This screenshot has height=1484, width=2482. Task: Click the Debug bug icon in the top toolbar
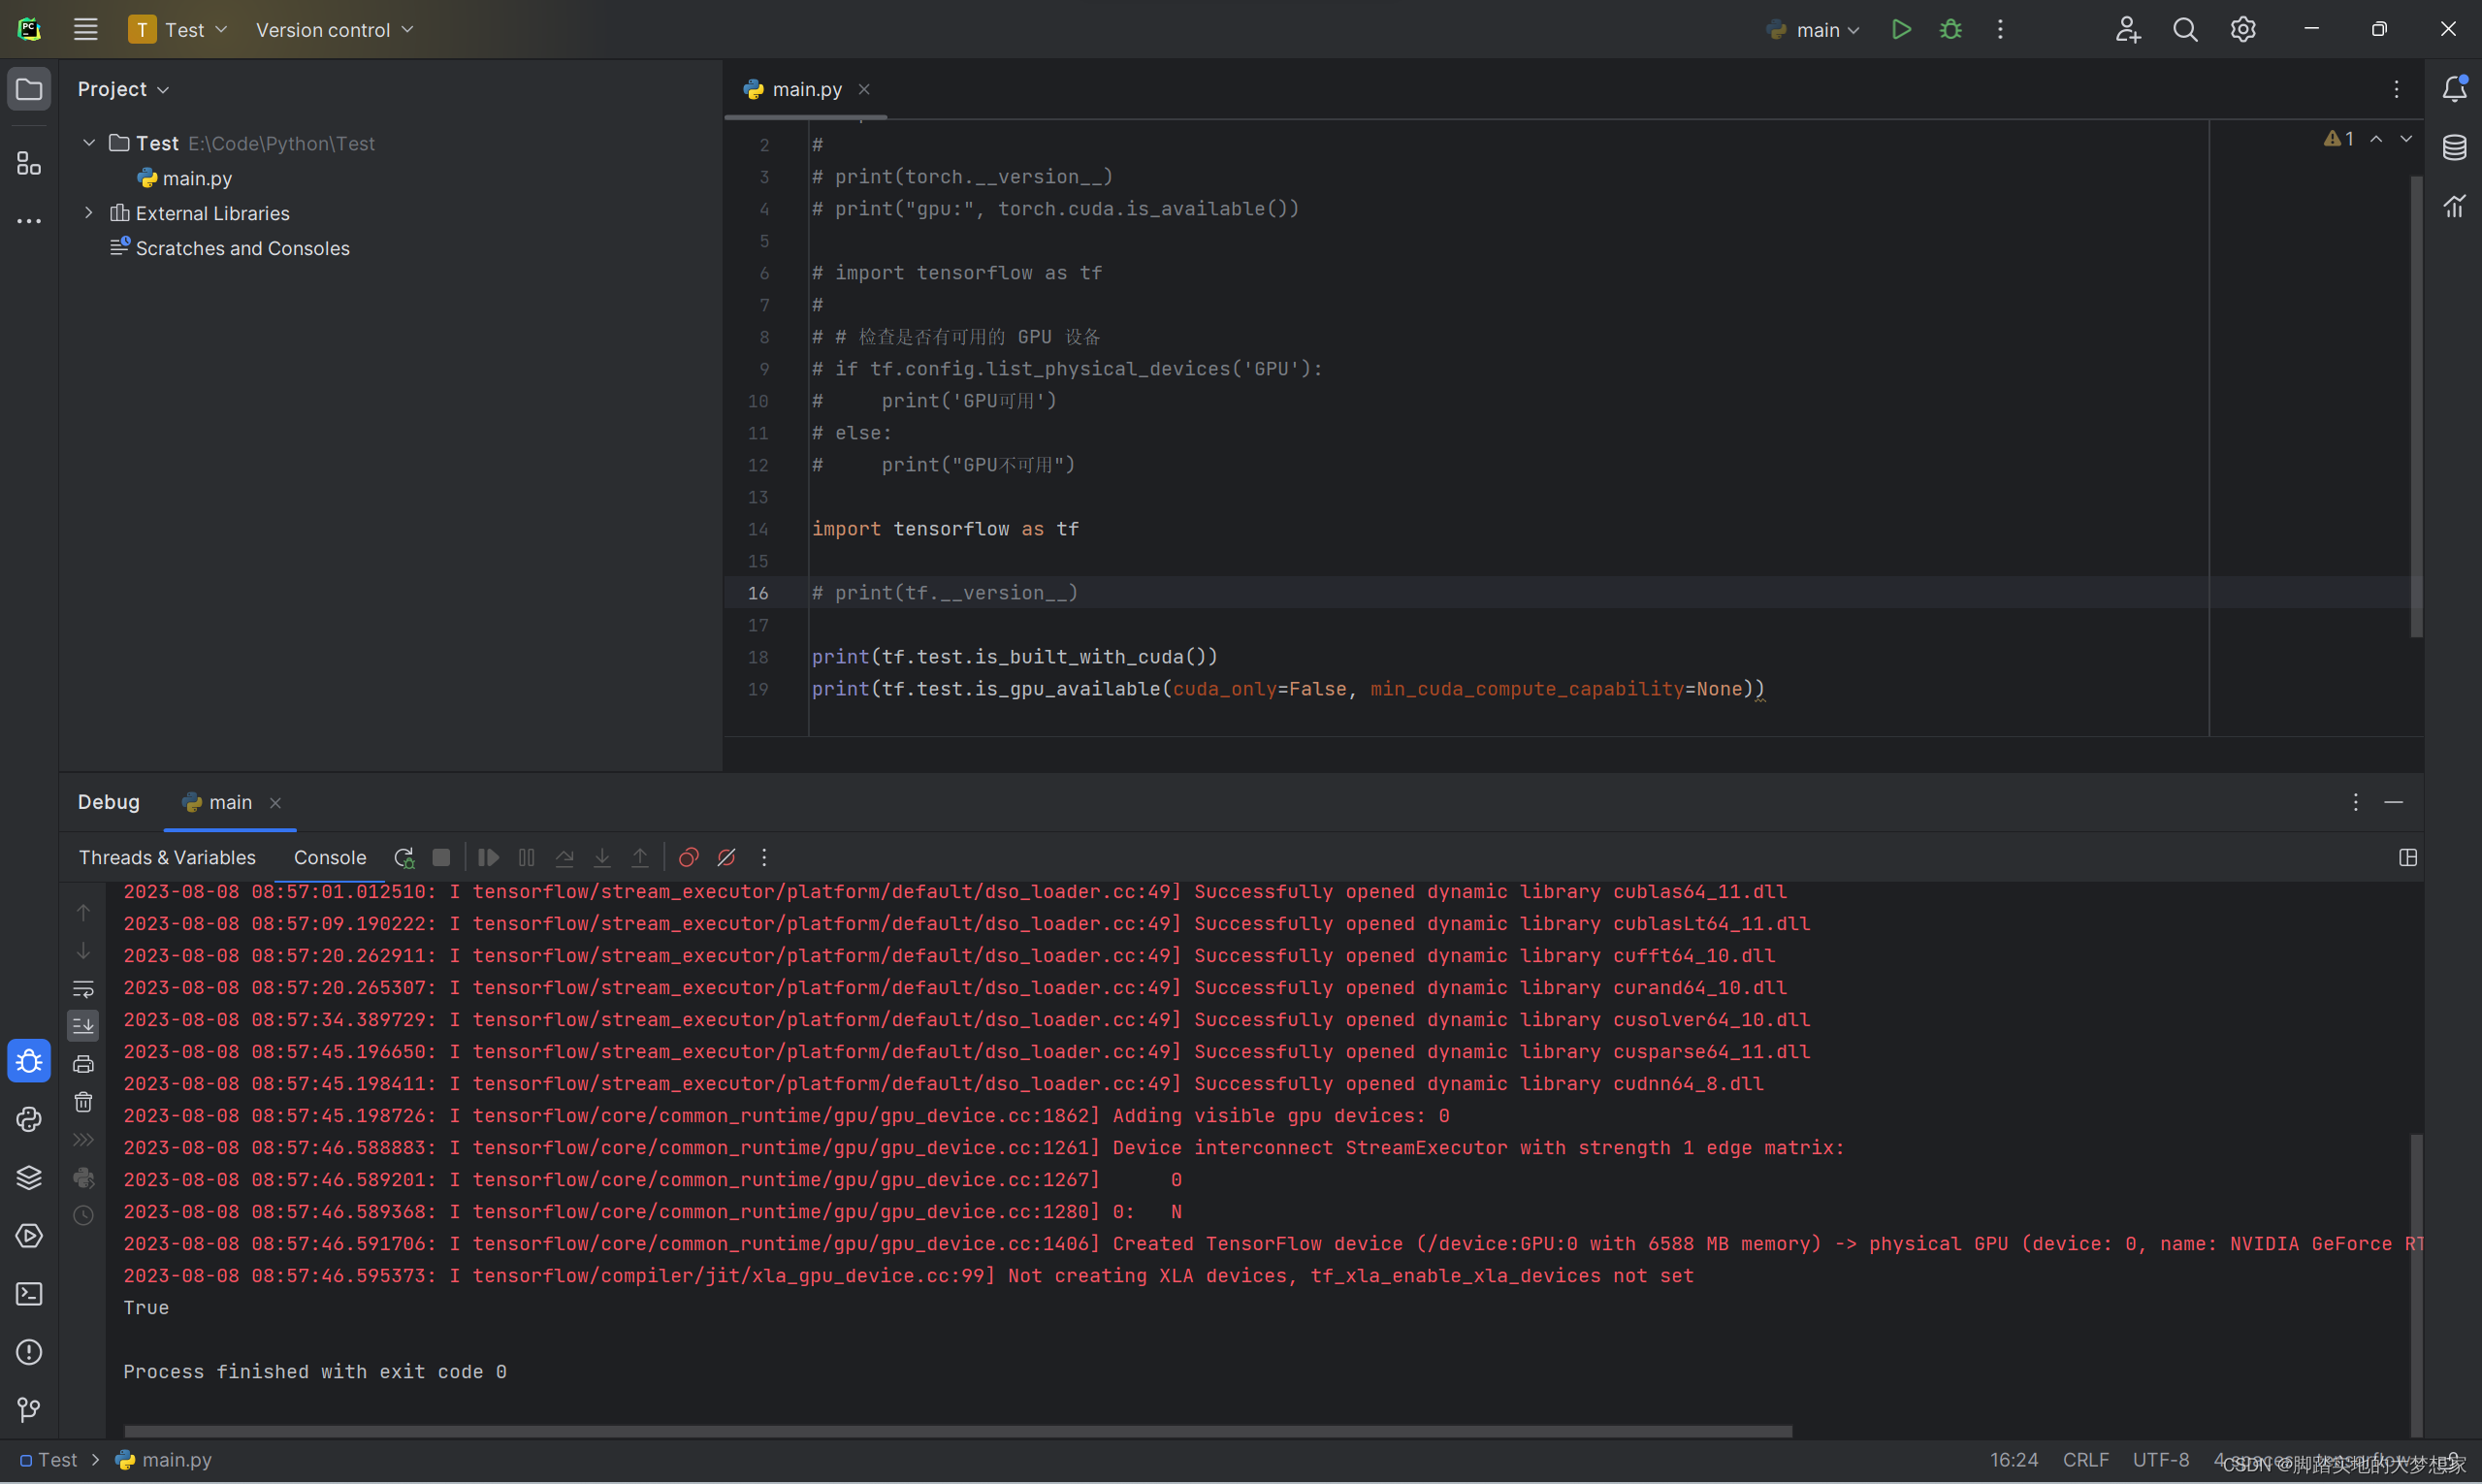(x=1950, y=29)
